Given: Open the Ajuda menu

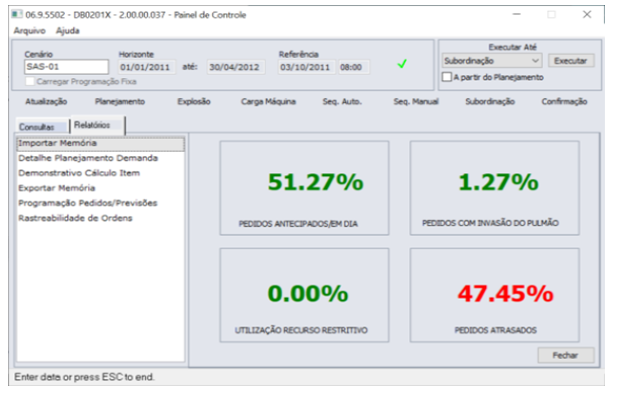Looking at the screenshot, I should pos(68,31).
